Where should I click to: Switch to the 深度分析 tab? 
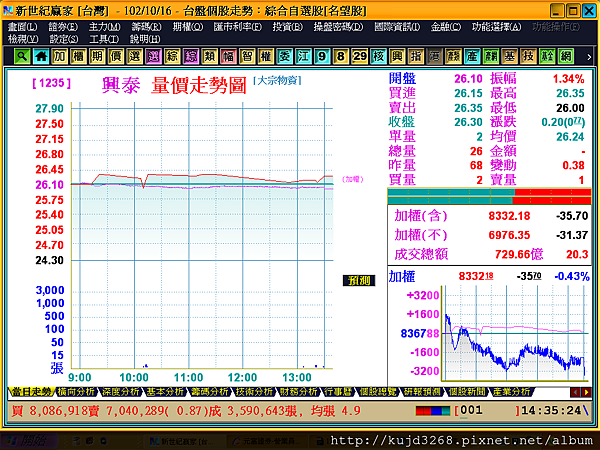coord(121,392)
